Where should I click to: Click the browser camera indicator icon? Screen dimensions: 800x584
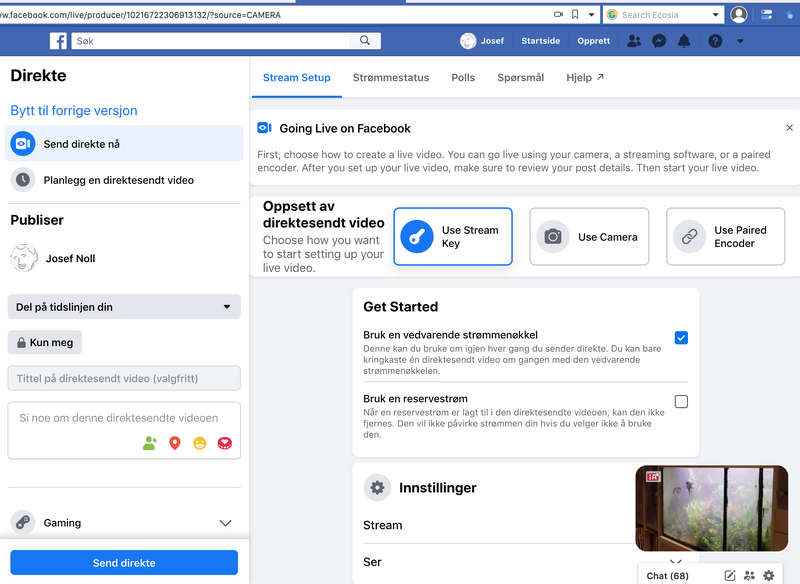tap(558, 15)
